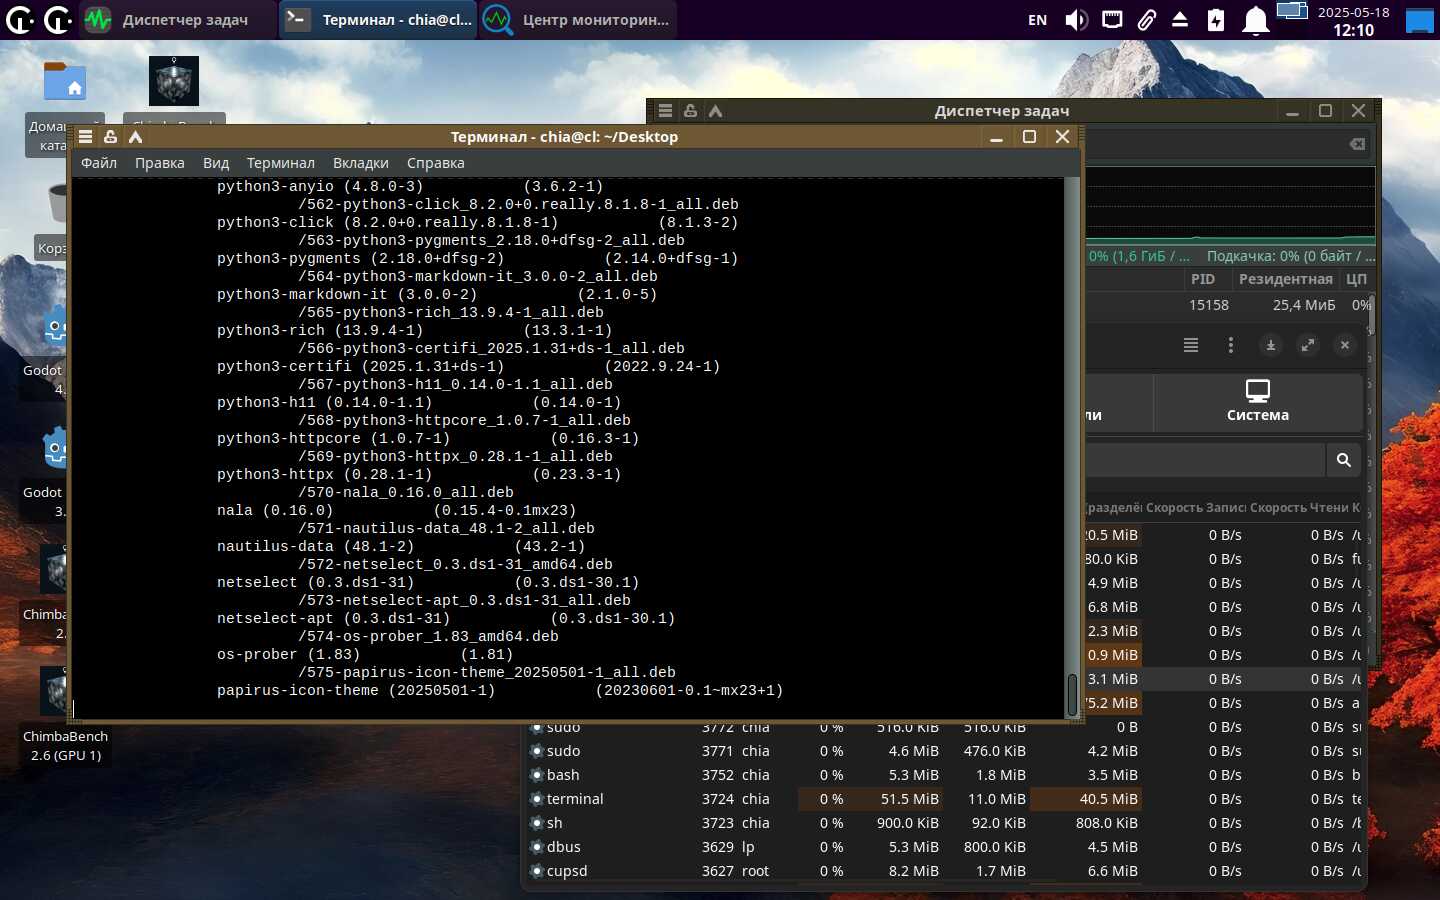Image resolution: width=1440 pixels, height=900 pixels.
Task: Click the Task Manager window menu icon
Action: (665, 111)
